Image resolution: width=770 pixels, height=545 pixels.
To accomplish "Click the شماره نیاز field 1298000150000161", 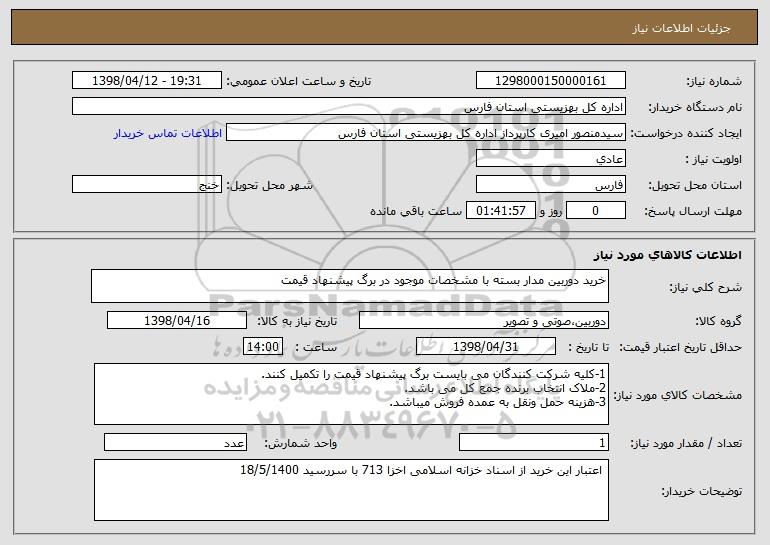I will (550, 81).
